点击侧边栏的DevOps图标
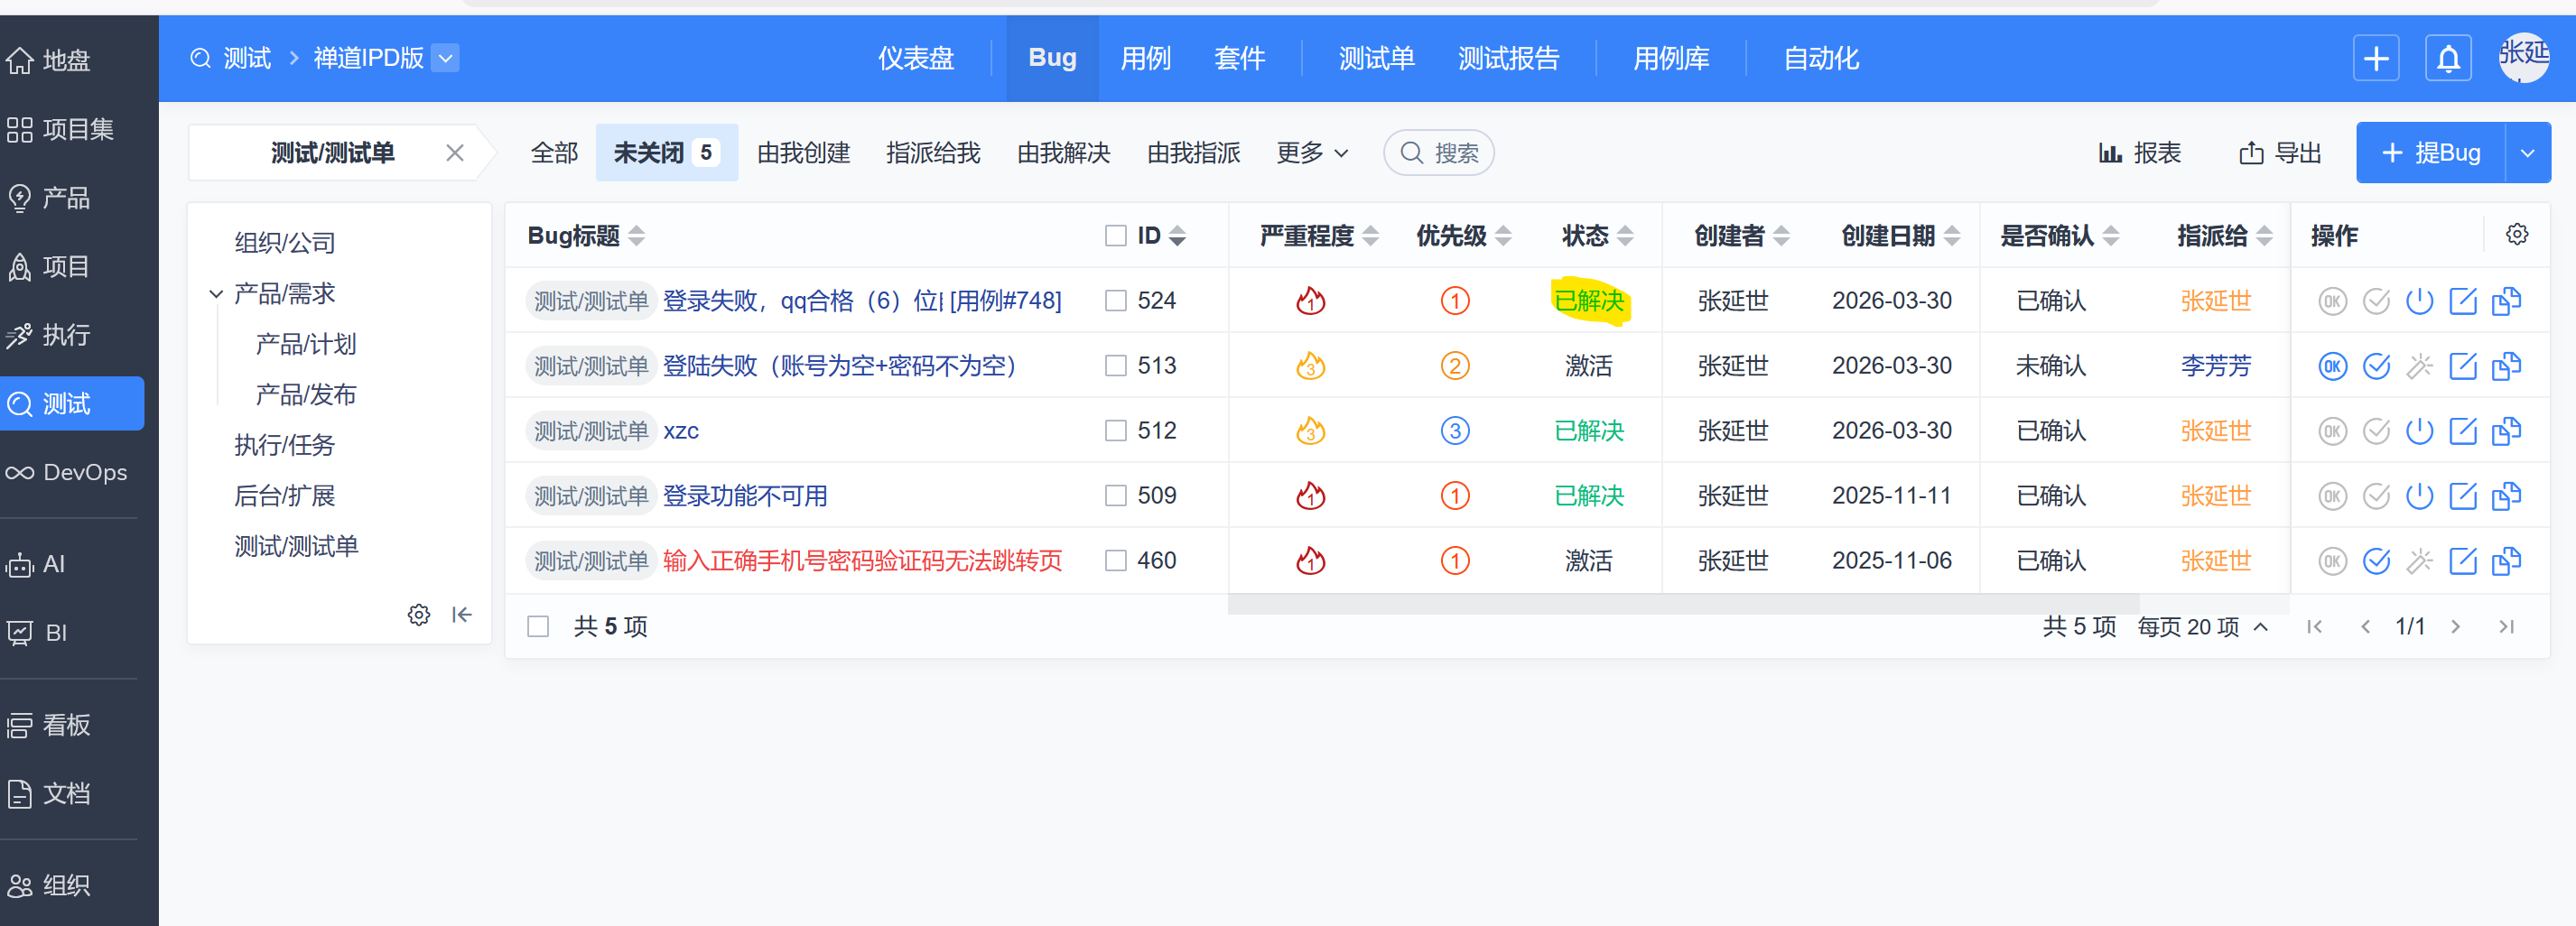 click(x=20, y=472)
